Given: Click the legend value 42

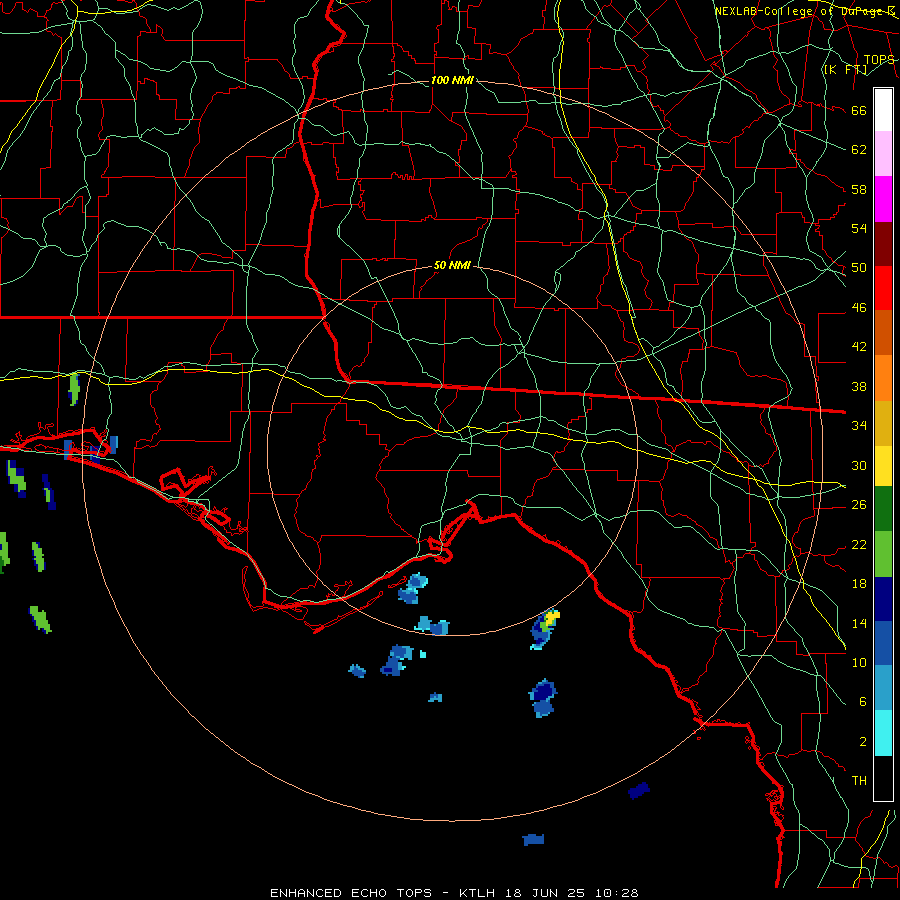Looking at the screenshot, I should pos(859,347).
